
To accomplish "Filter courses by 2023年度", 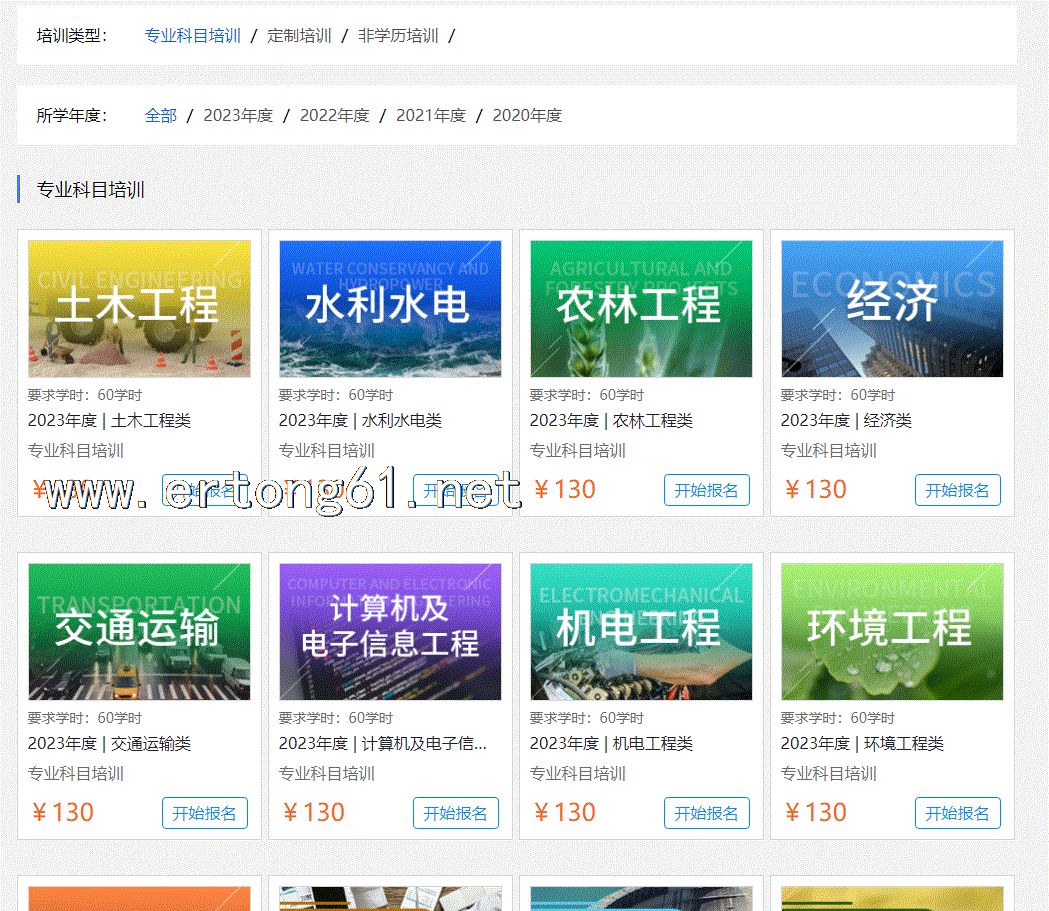I will click(x=238, y=116).
